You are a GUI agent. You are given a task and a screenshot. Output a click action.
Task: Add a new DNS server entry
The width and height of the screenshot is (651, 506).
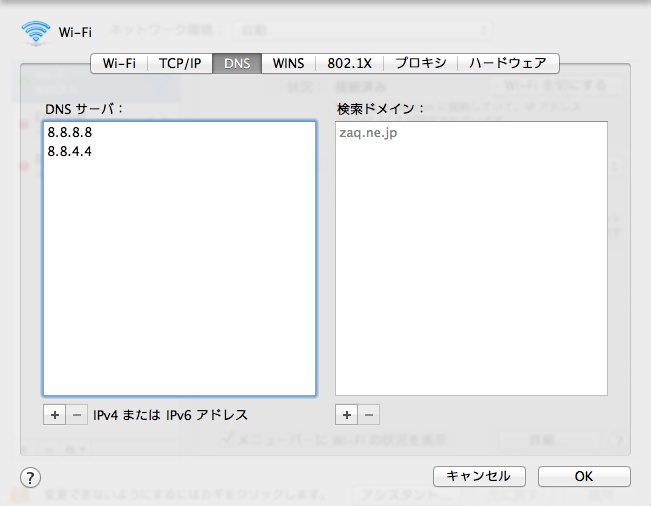(x=54, y=414)
